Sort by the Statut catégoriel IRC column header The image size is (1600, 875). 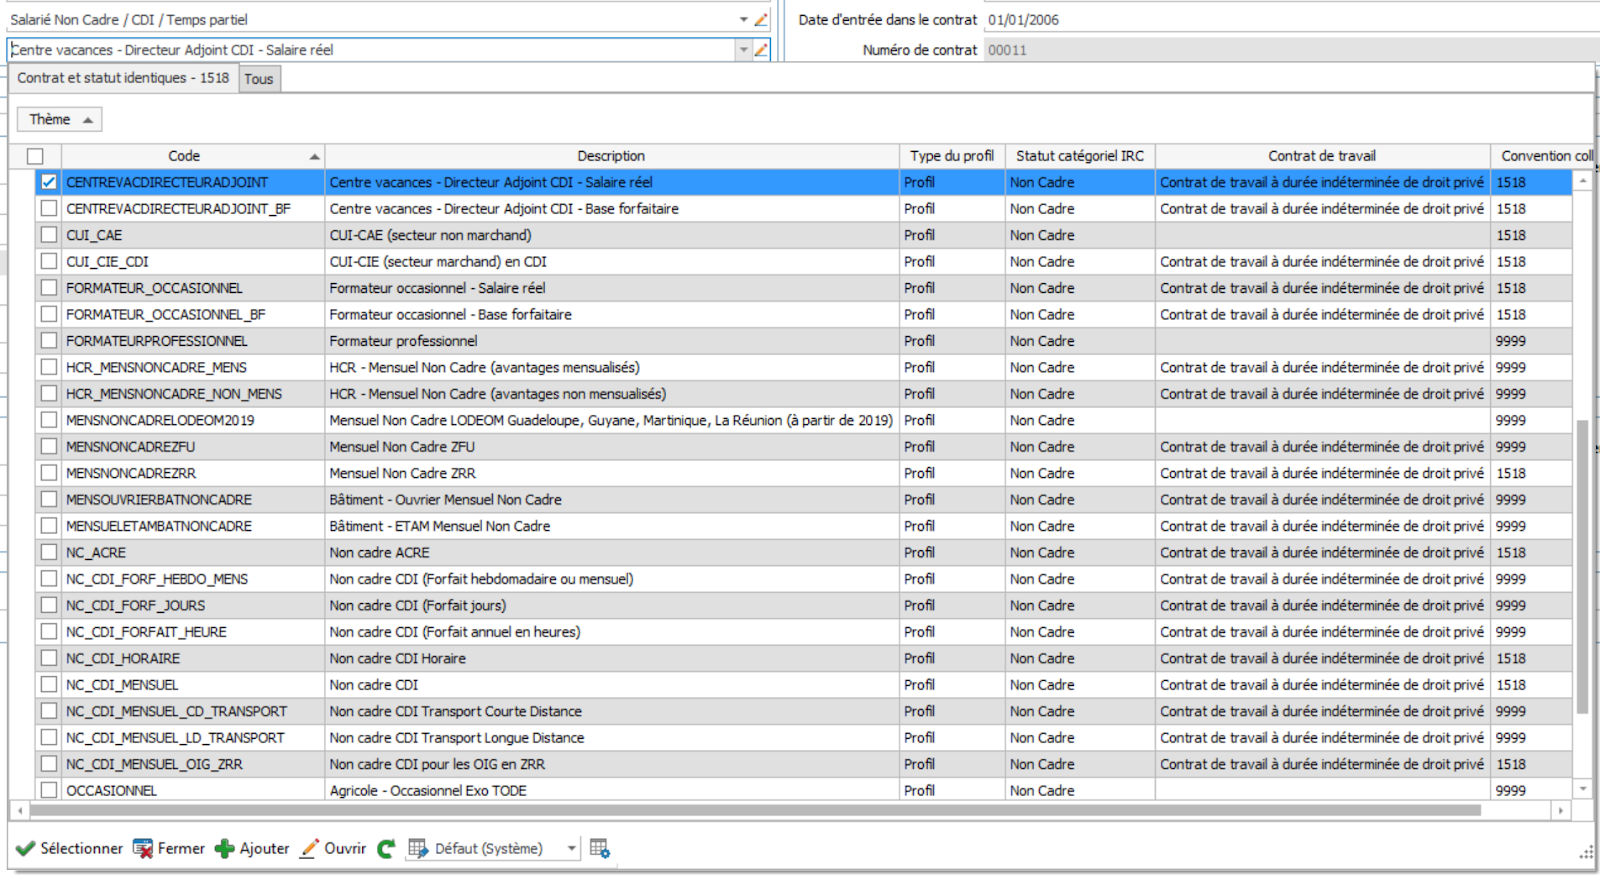point(1080,156)
